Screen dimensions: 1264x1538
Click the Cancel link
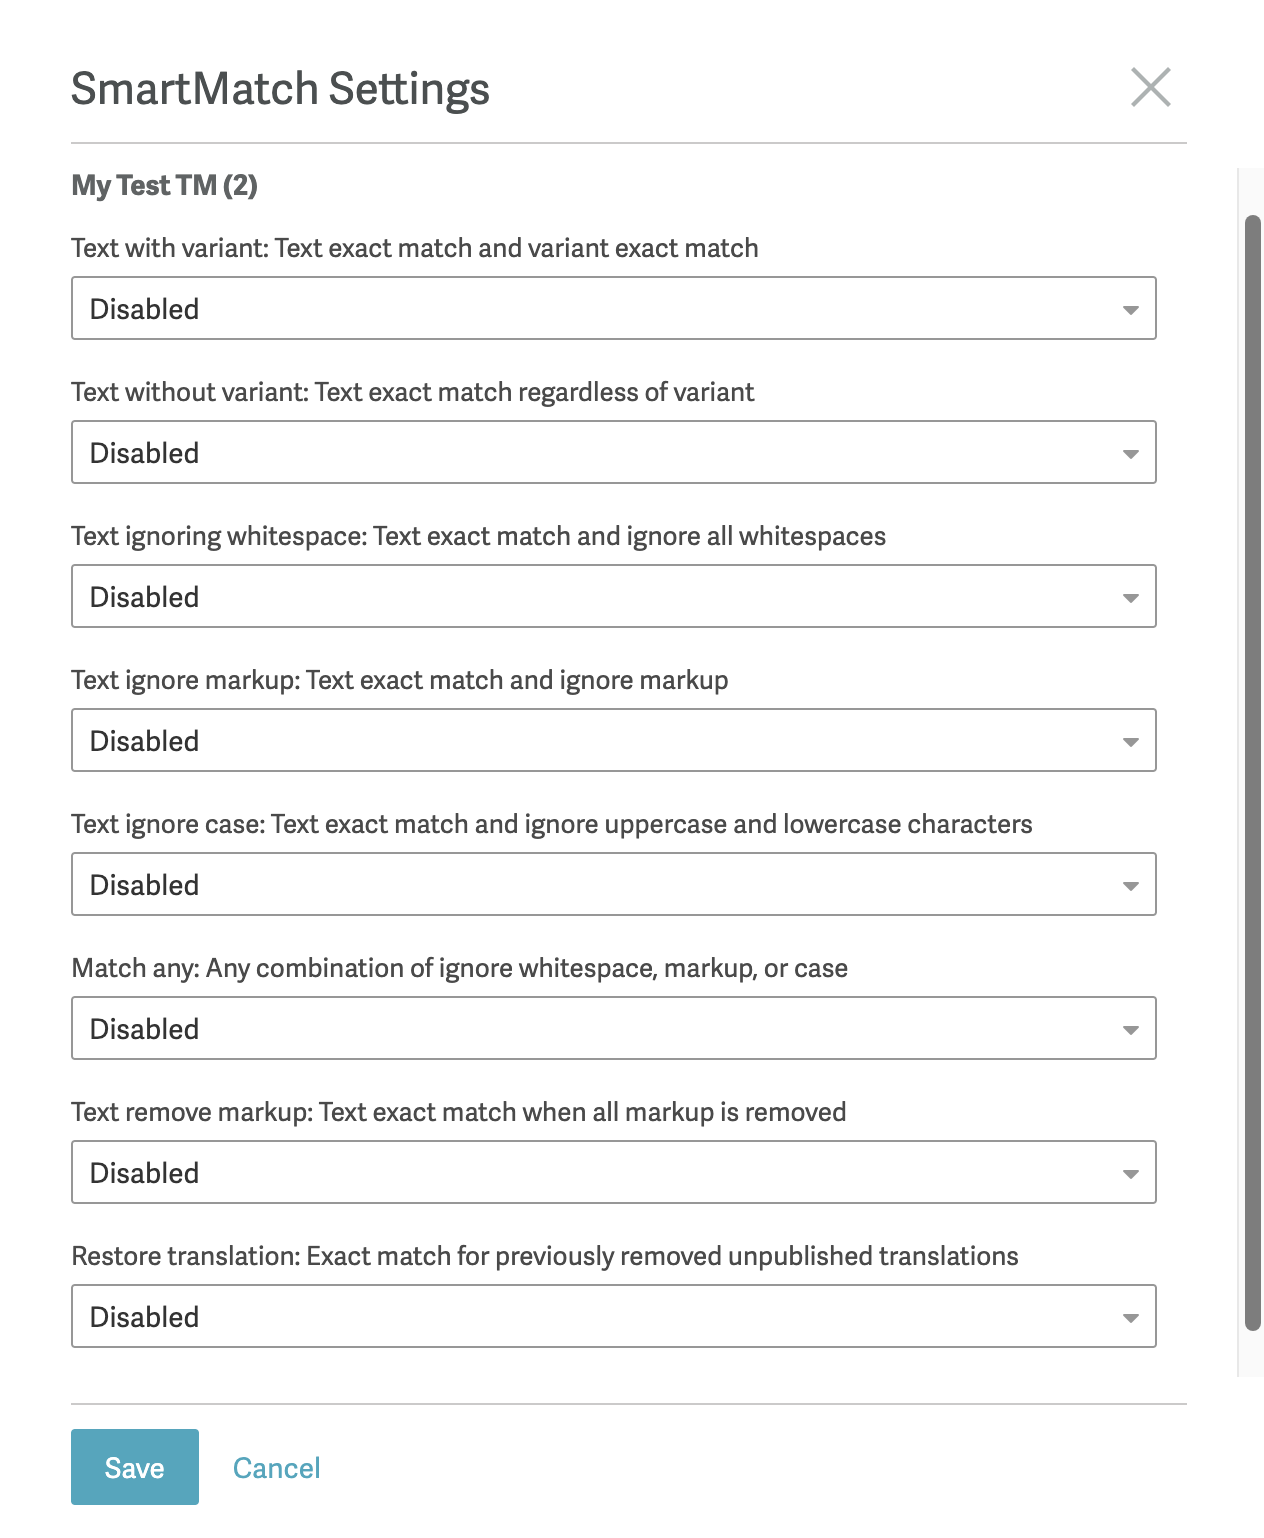point(276,1468)
